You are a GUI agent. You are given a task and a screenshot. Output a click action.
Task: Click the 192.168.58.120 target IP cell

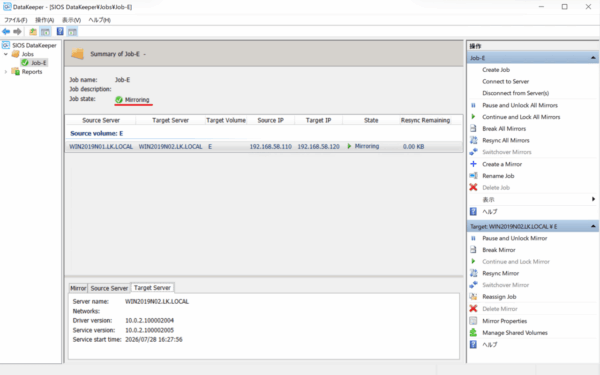(x=318, y=147)
